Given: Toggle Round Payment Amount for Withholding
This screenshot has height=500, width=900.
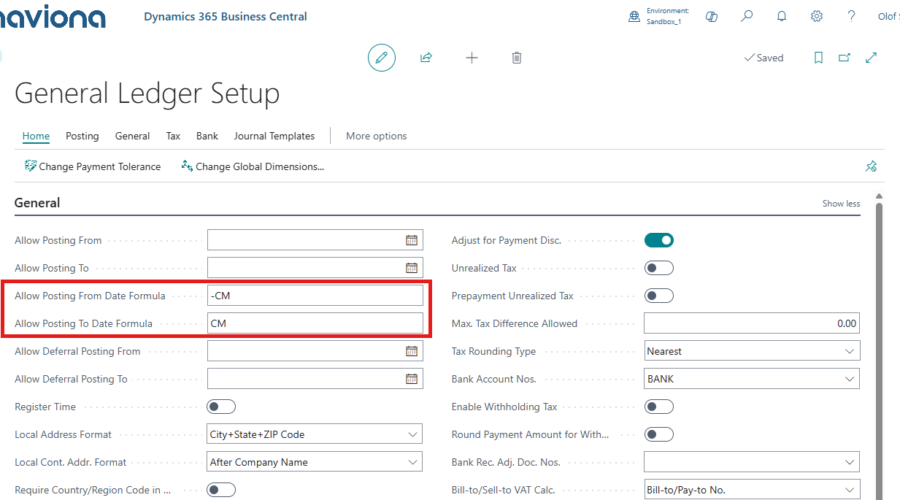Looking at the screenshot, I should click(x=659, y=434).
